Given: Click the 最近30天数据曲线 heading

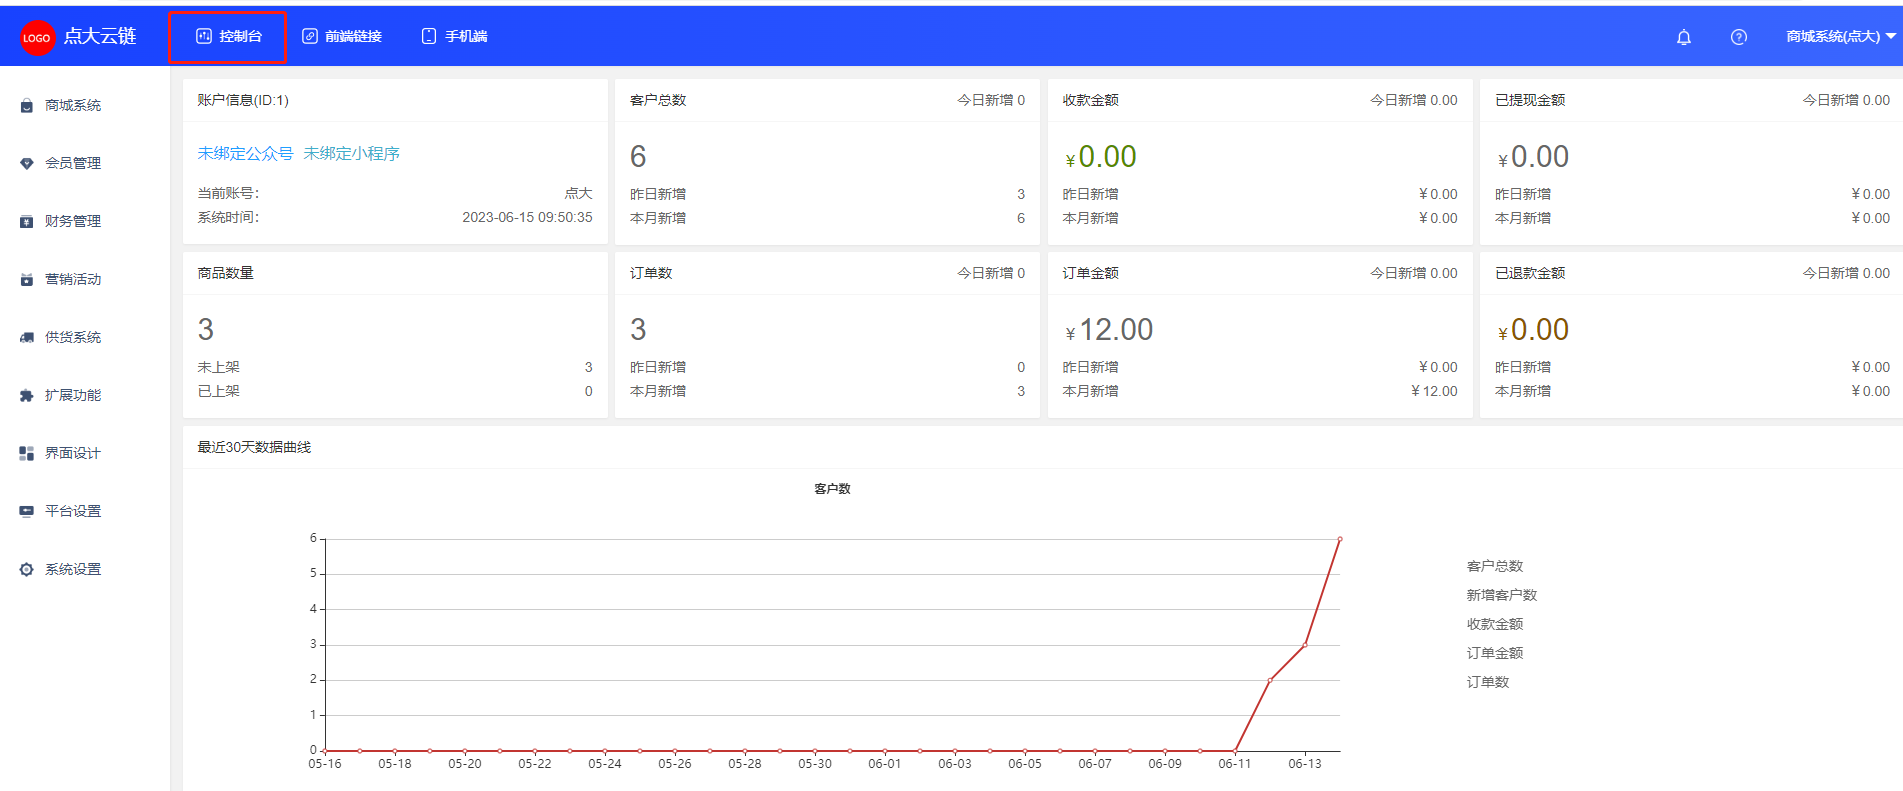Looking at the screenshot, I should click(x=254, y=447).
